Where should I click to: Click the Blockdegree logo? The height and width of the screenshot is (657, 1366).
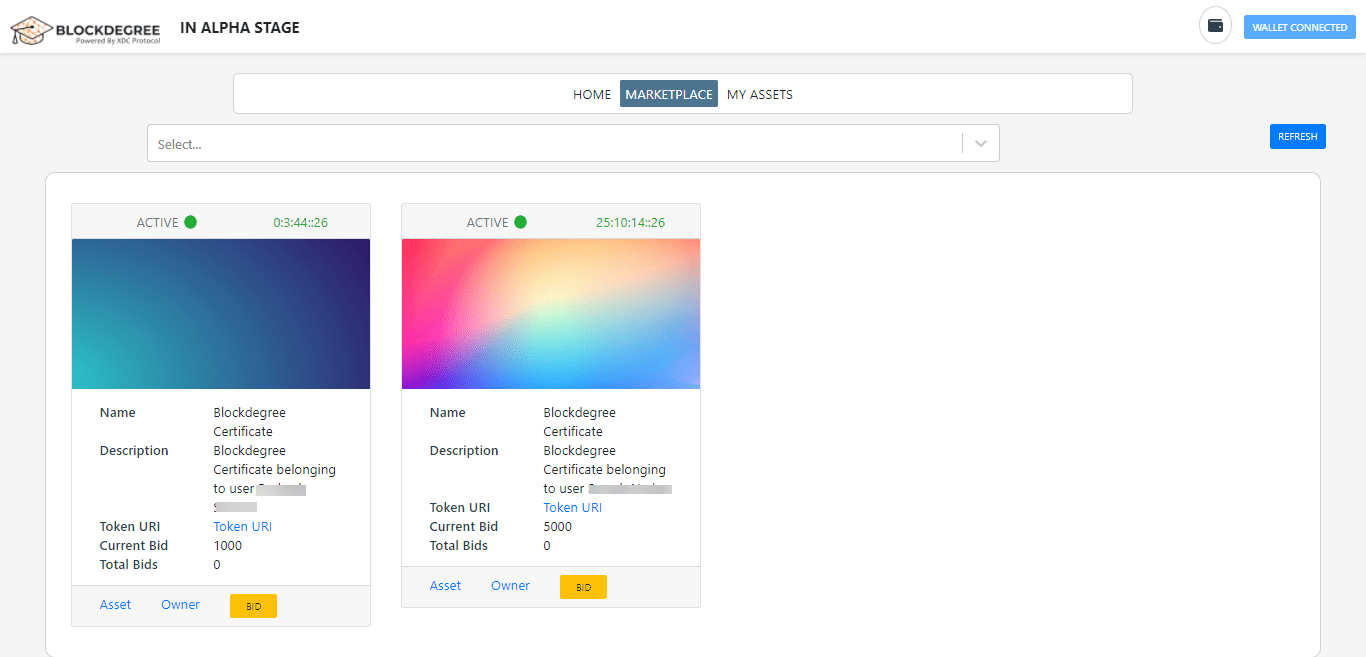[x=85, y=30]
